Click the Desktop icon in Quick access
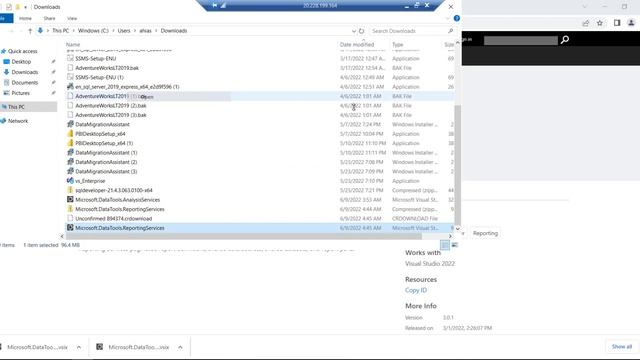 point(7,62)
